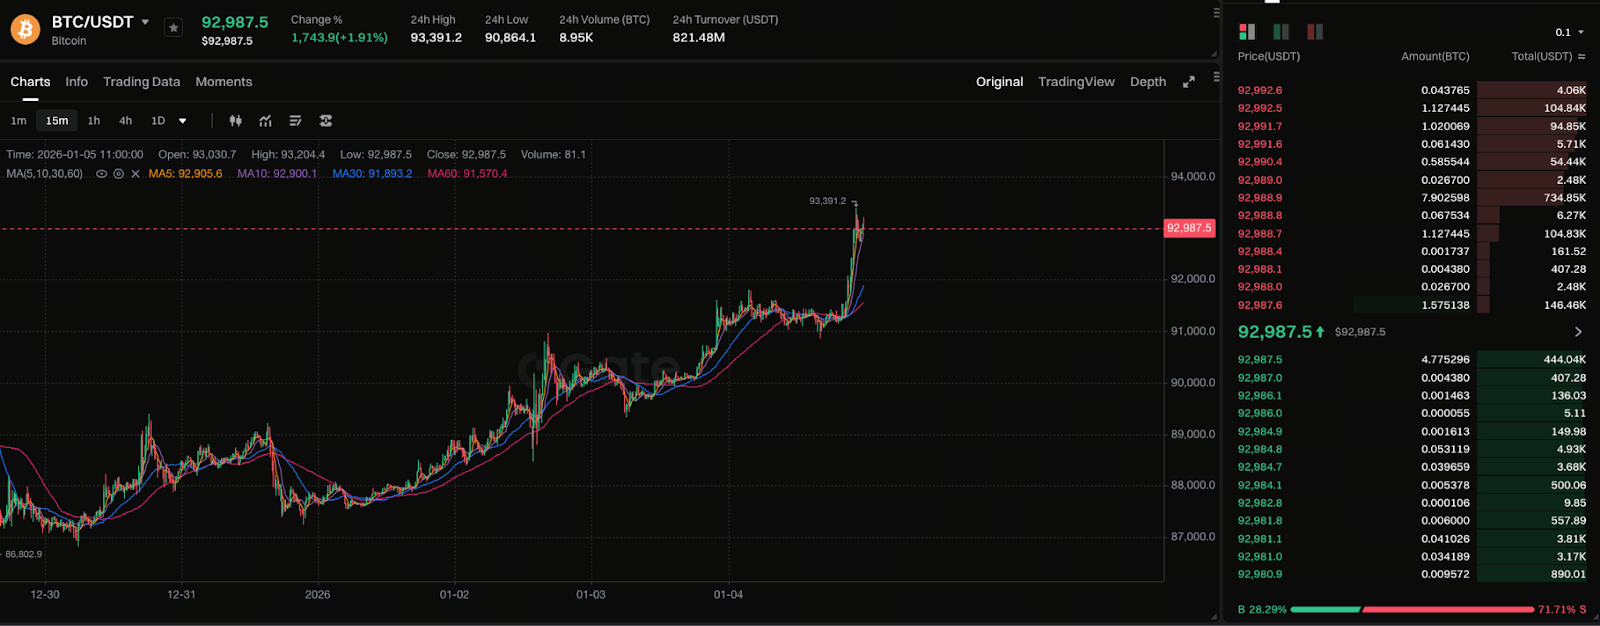Image resolution: width=1600 pixels, height=626 pixels.
Task: Click the 24h Turnover value 821.48M
Action: (699, 38)
